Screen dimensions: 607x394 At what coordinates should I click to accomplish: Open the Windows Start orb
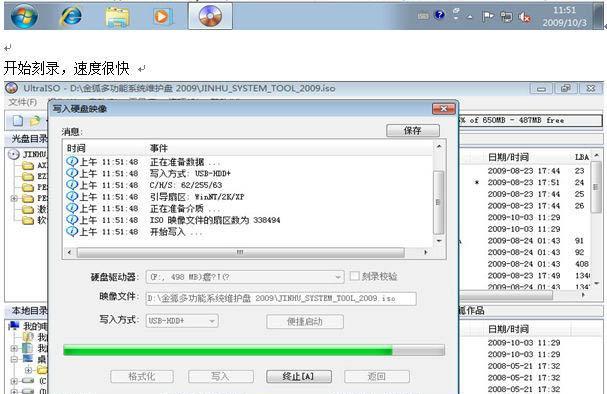click(24, 16)
